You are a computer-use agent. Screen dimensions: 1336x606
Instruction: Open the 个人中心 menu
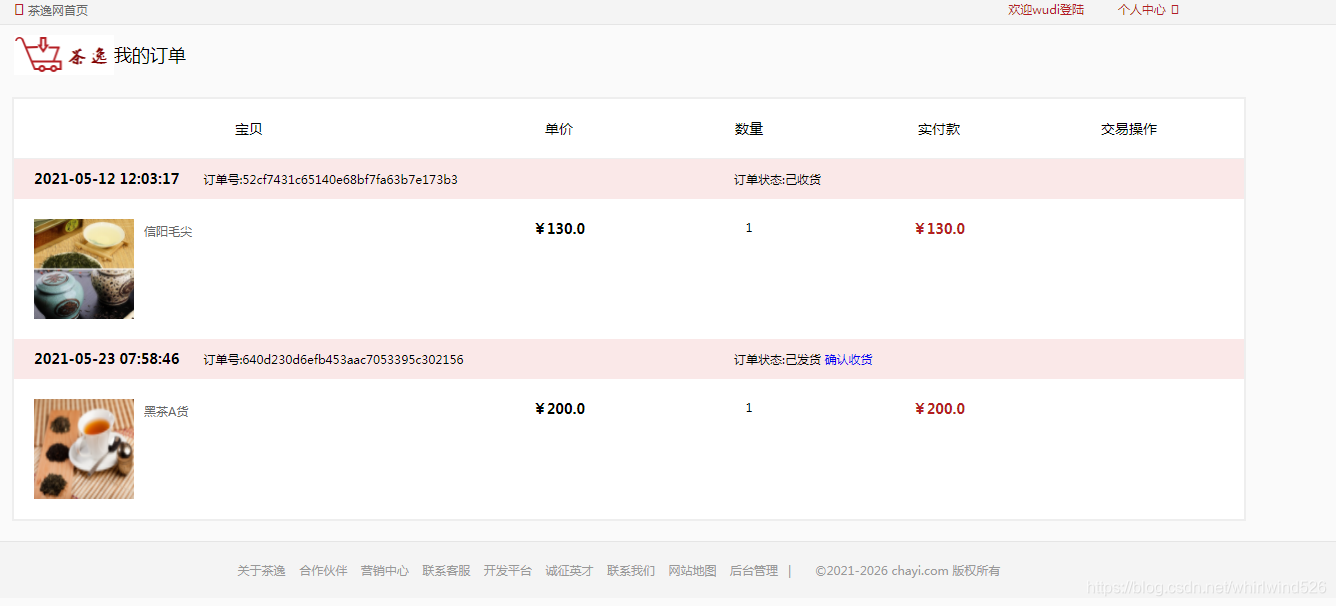coord(1141,10)
